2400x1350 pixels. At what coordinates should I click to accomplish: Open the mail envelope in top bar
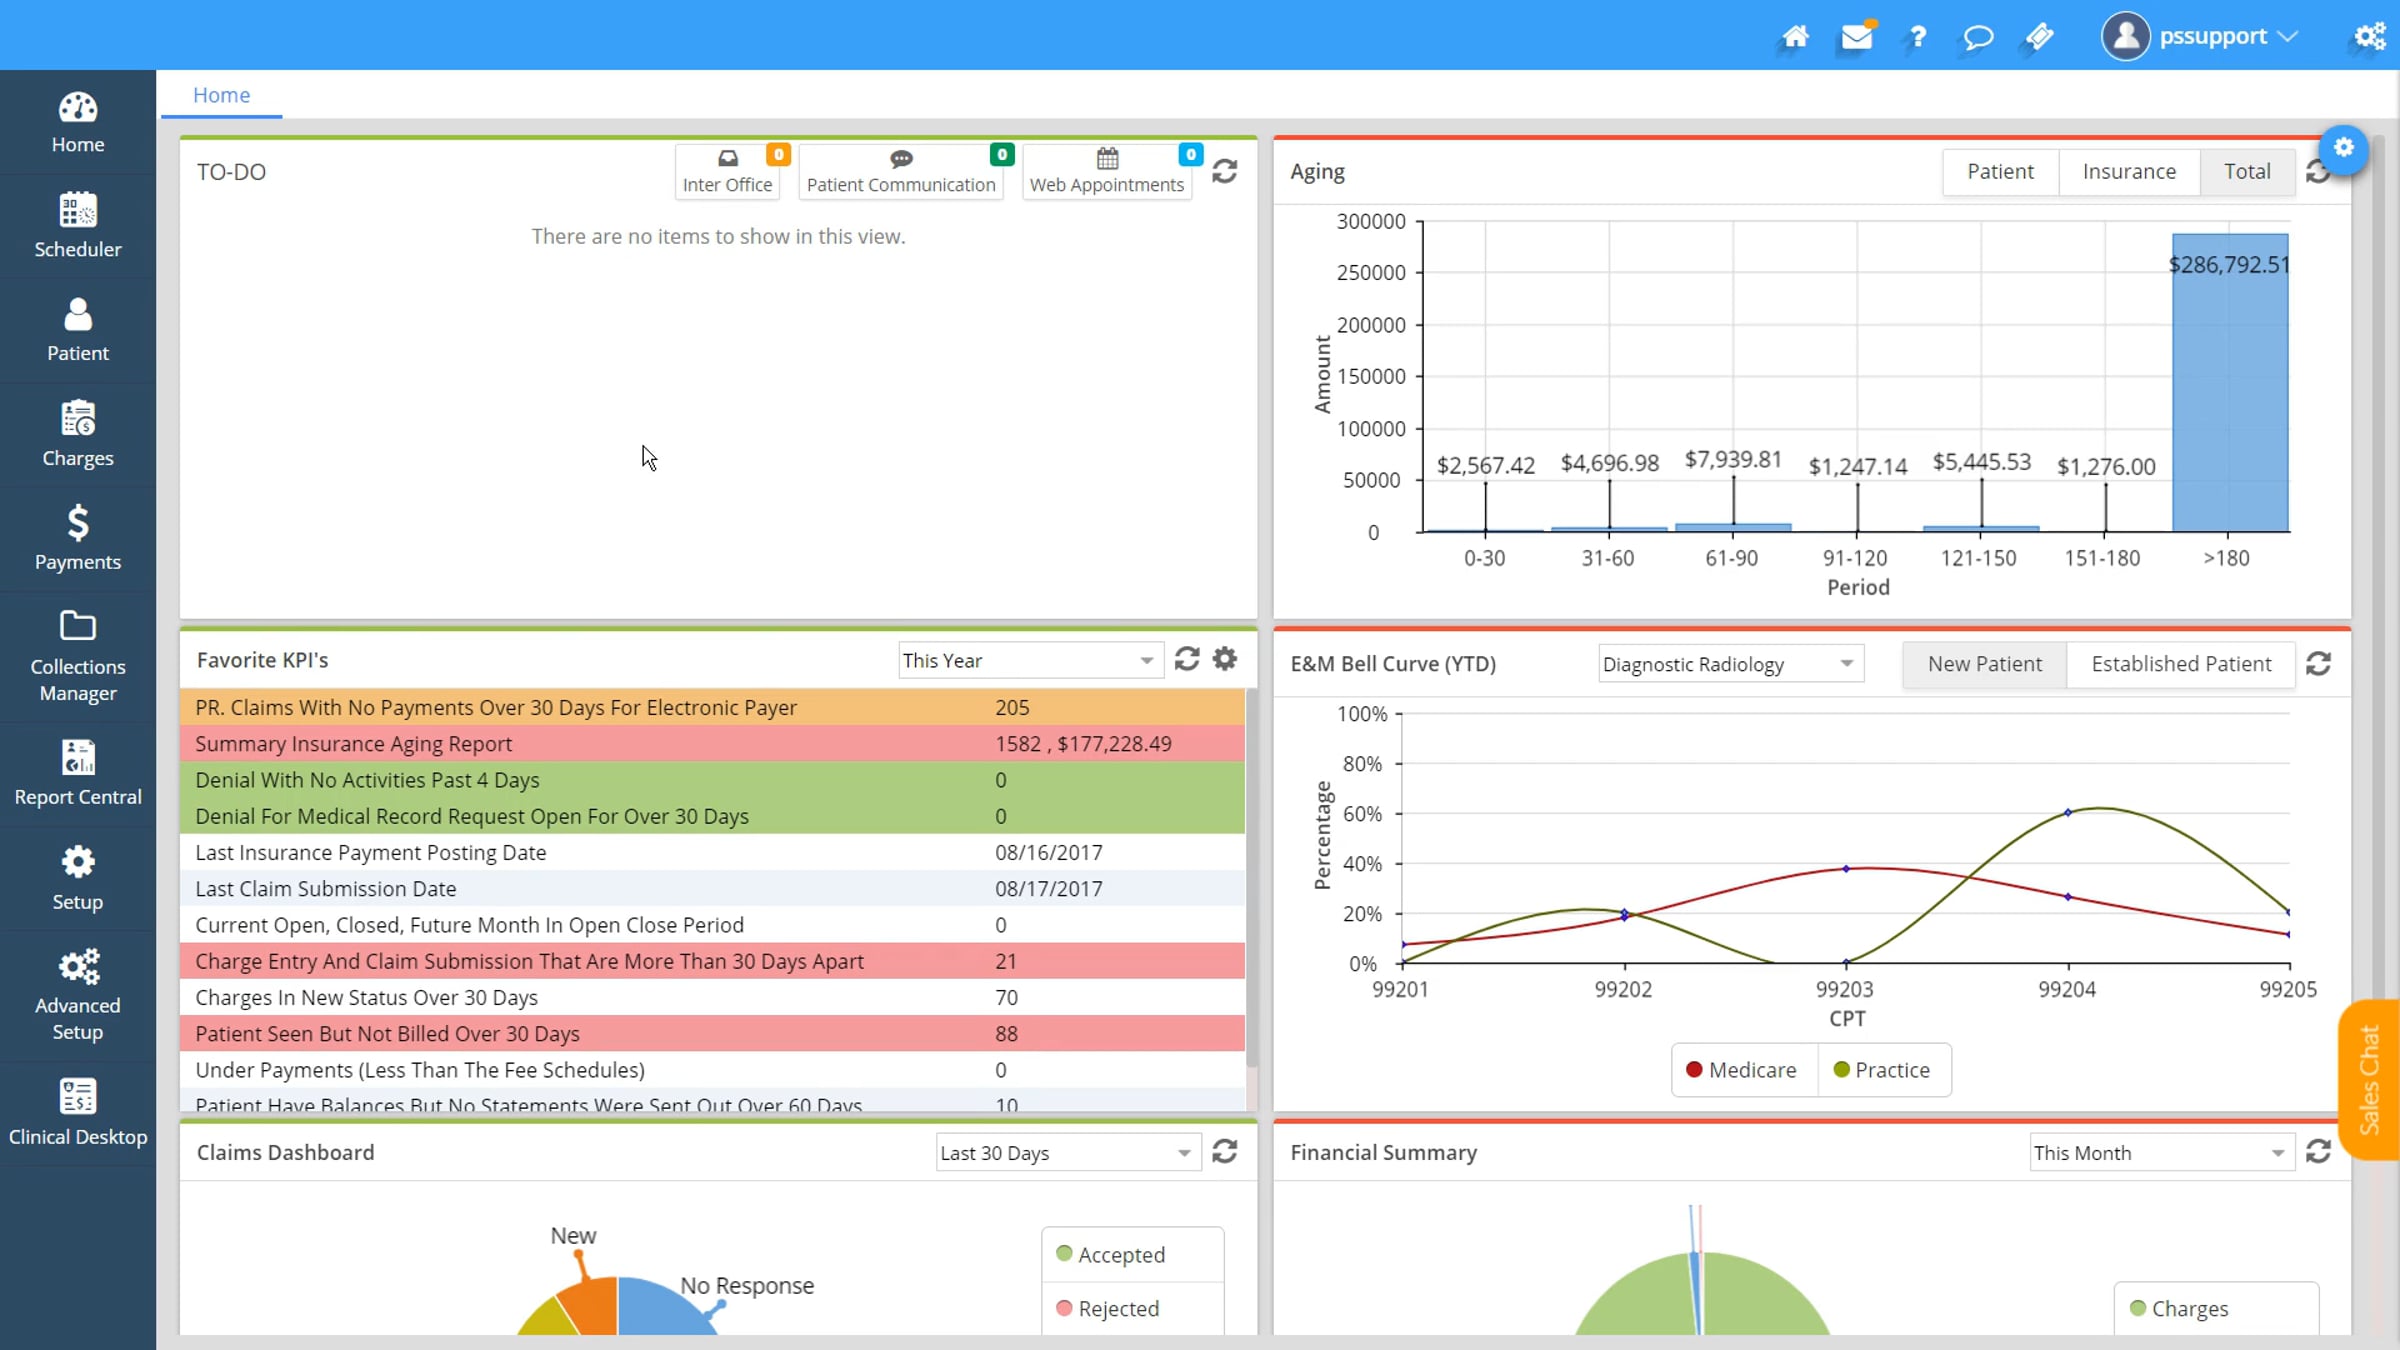[x=1857, y=37]
